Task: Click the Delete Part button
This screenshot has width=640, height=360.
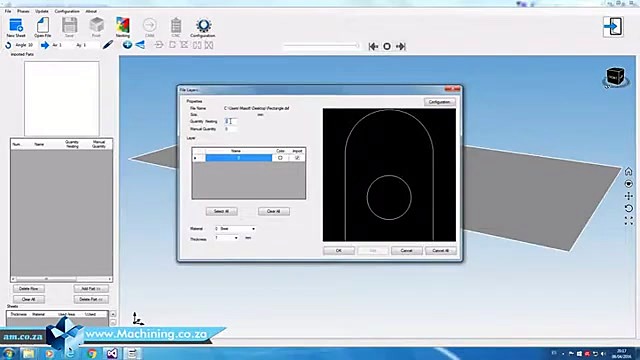Action: coord(91,299)
